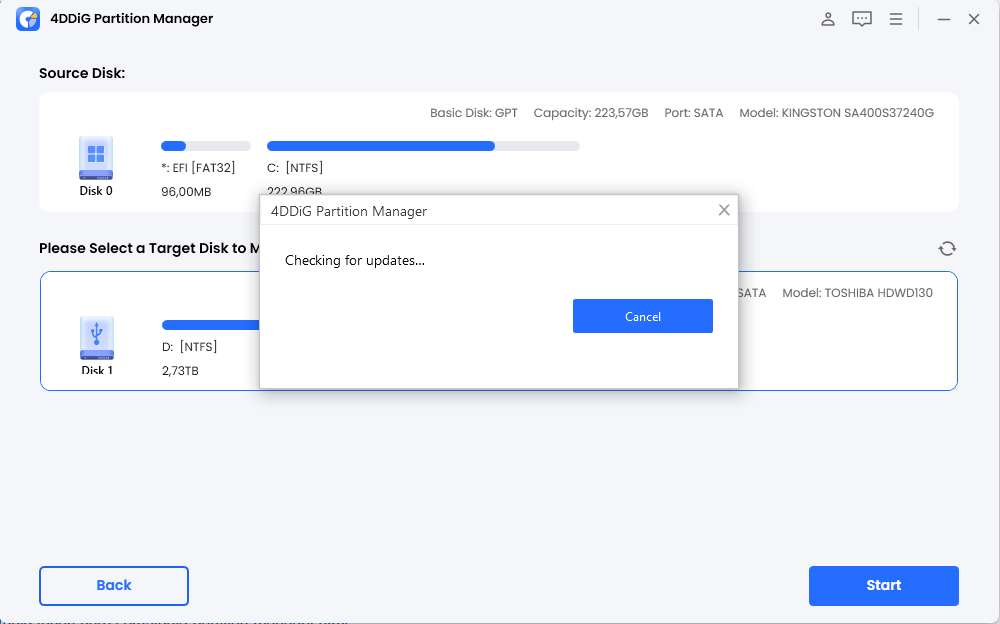
Task: Close the Checking for updates dialog
Action: [724, 210]
